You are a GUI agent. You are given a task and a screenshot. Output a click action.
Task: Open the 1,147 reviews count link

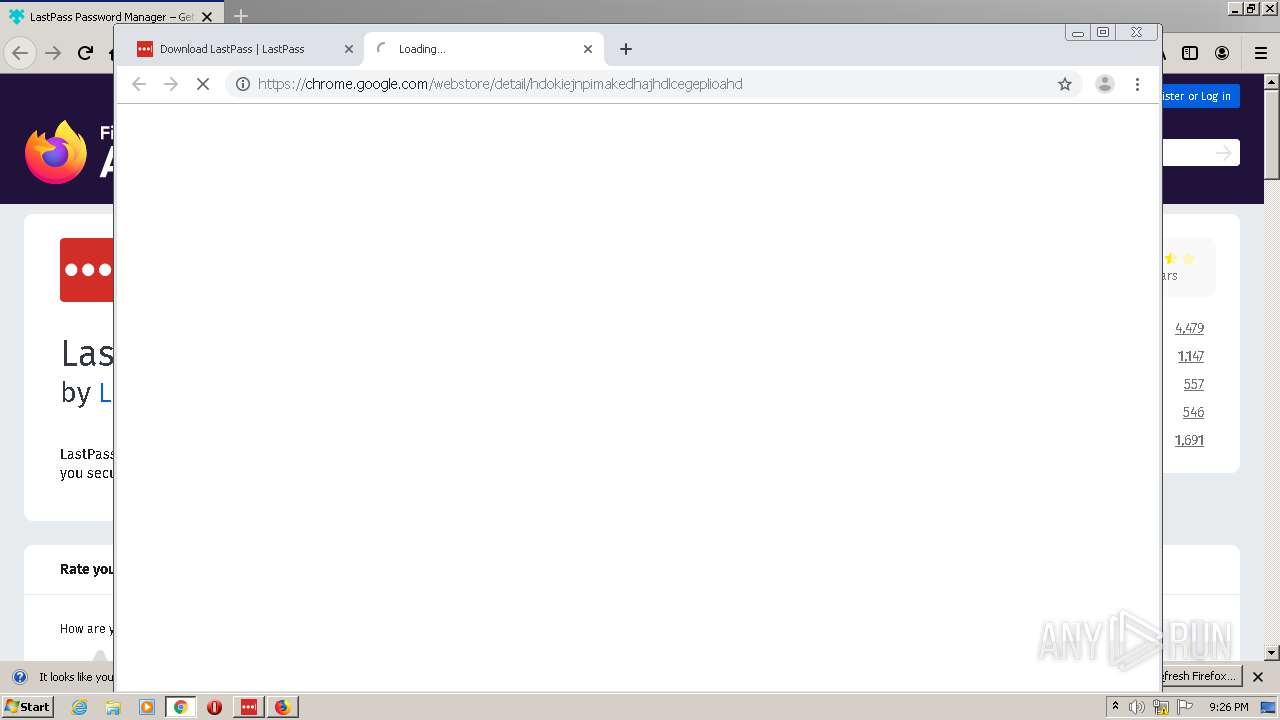(x=1190, y=356)
